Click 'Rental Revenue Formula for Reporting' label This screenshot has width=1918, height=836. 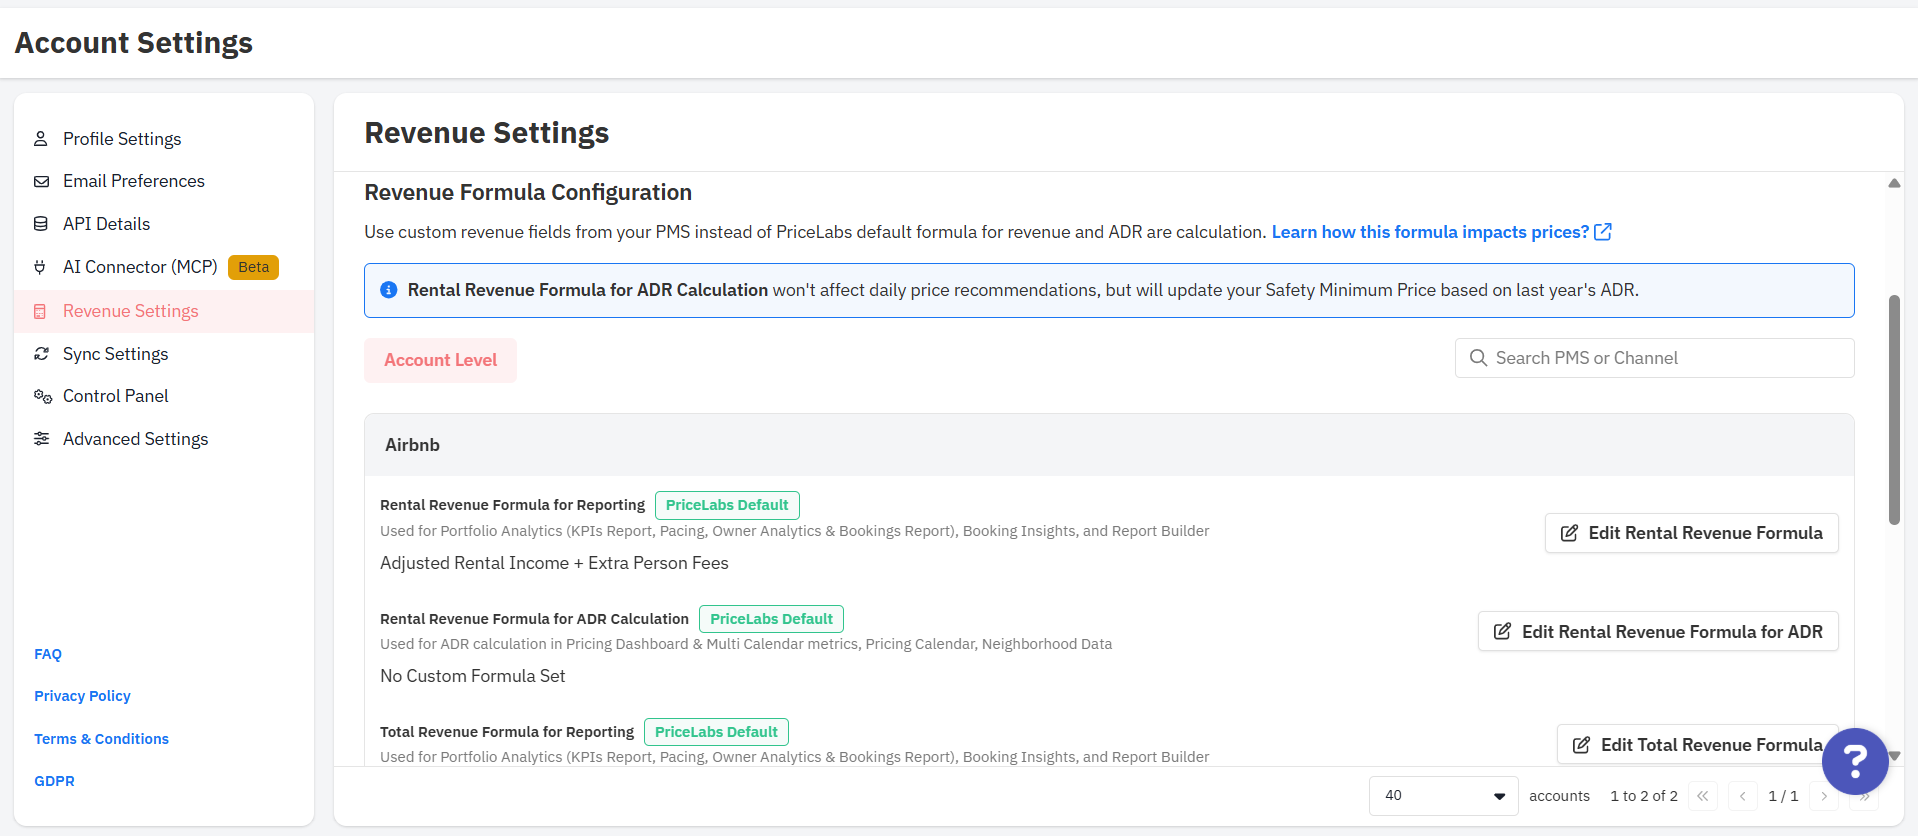point(512,505)
